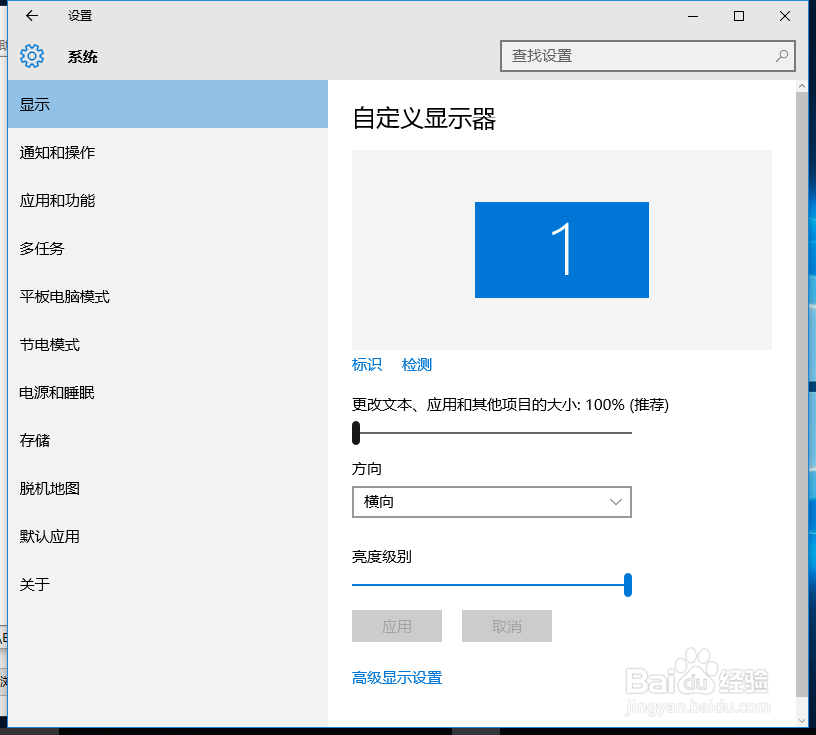This screenshot has width=816, height=735.
Task: Click the Settings gear icon
Action: pos(32,56)
